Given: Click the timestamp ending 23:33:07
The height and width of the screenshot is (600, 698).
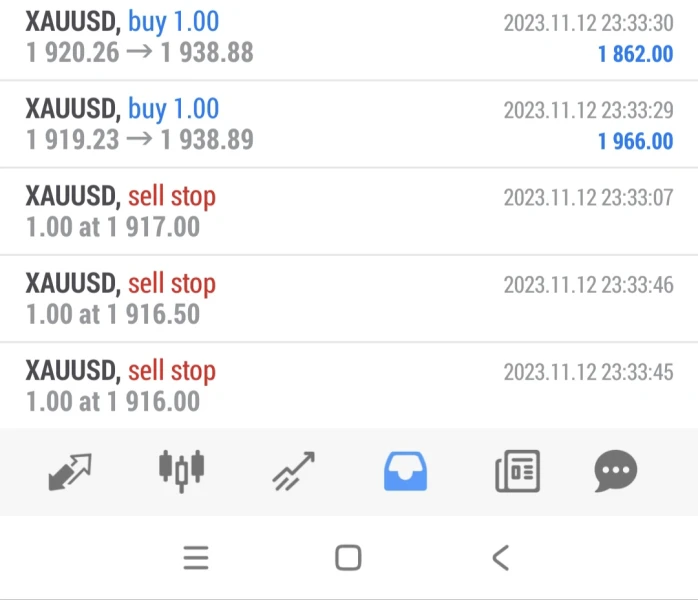Looking at the screenshot, I should coord(588,197).
